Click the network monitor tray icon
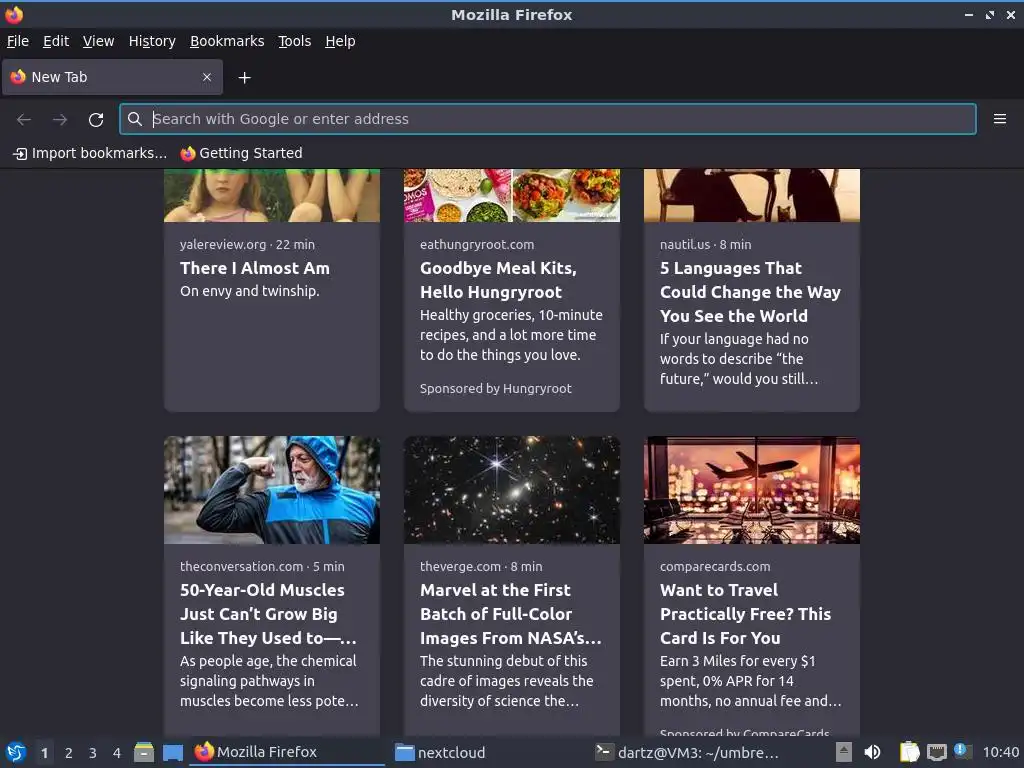The image size is (1024, 768). pyautogui.click(x=936, y=752)
